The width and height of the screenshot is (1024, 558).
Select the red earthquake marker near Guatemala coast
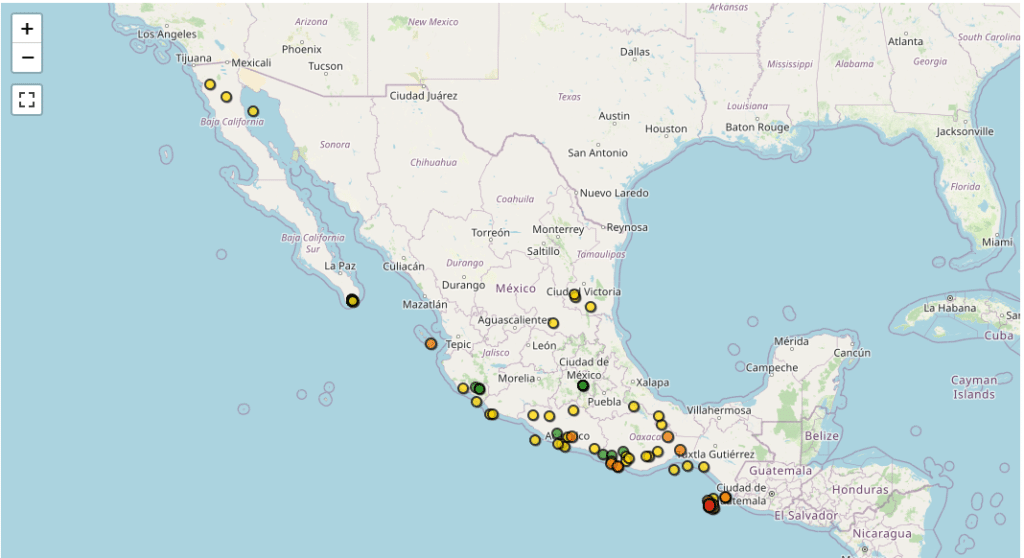click(710, 506)
